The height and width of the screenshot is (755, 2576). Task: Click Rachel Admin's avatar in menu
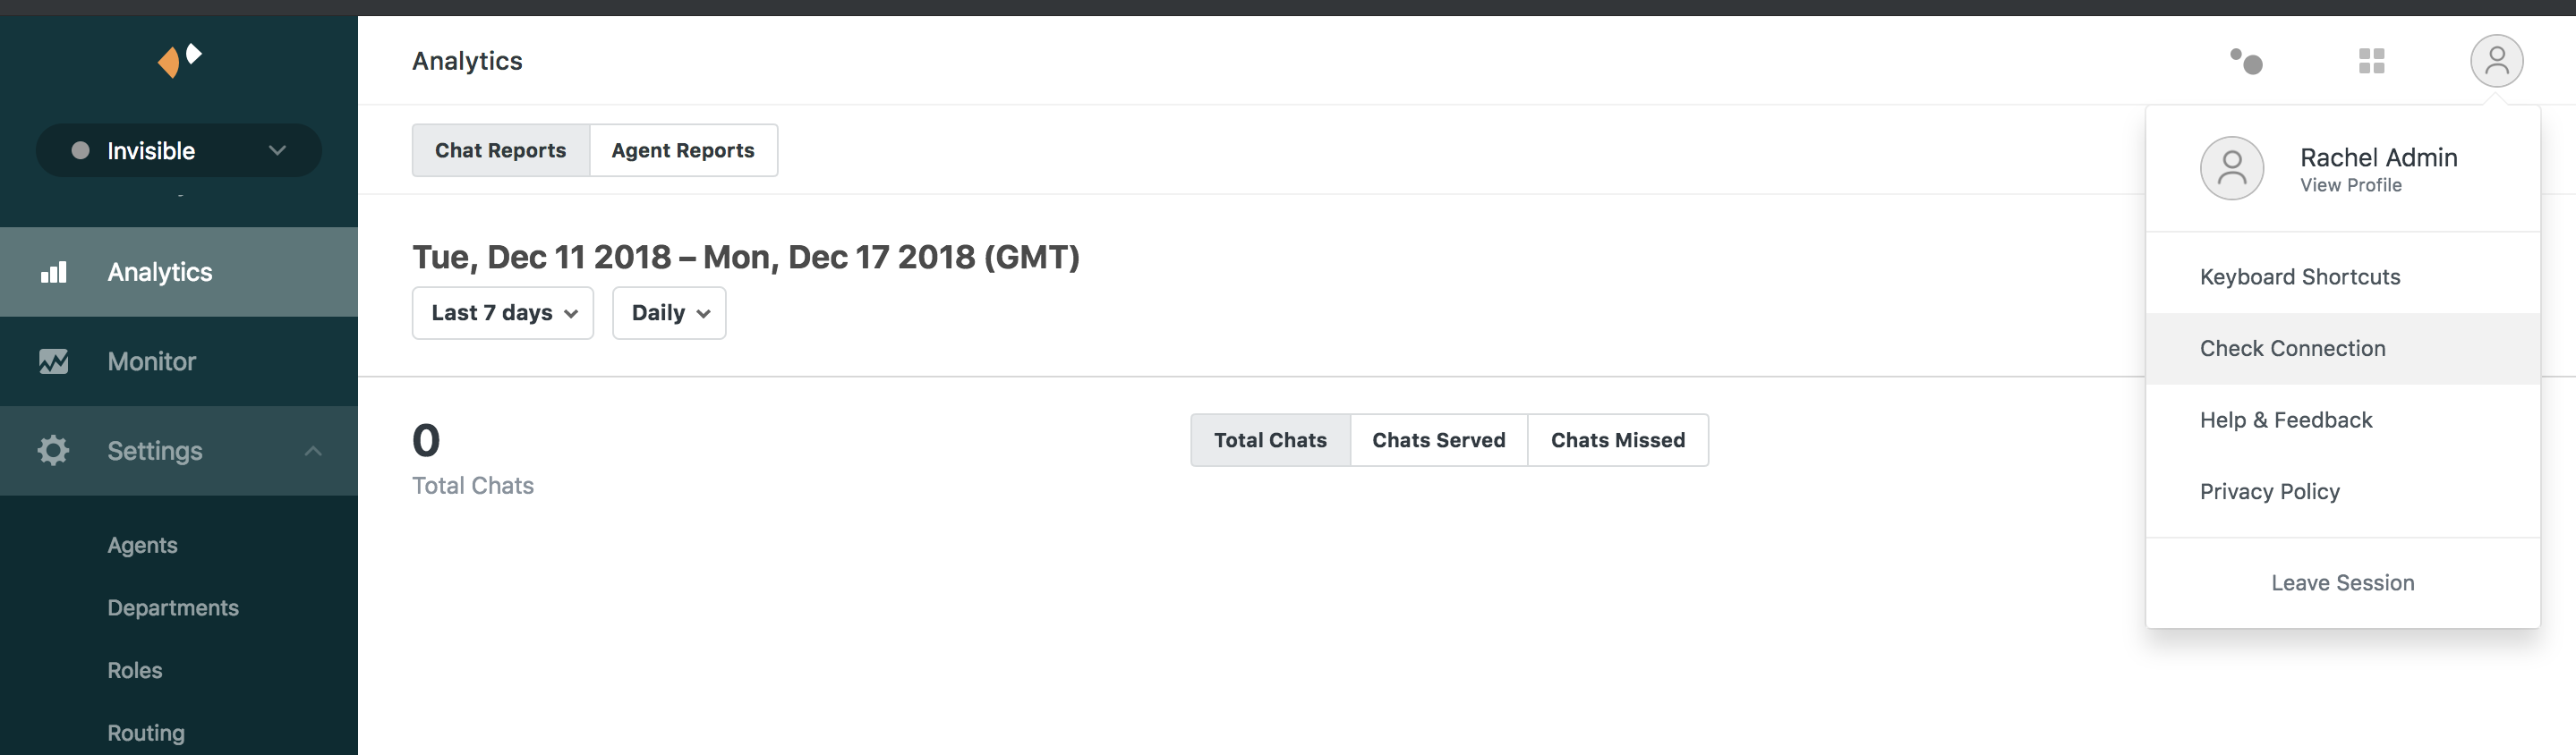[2231, 168]
